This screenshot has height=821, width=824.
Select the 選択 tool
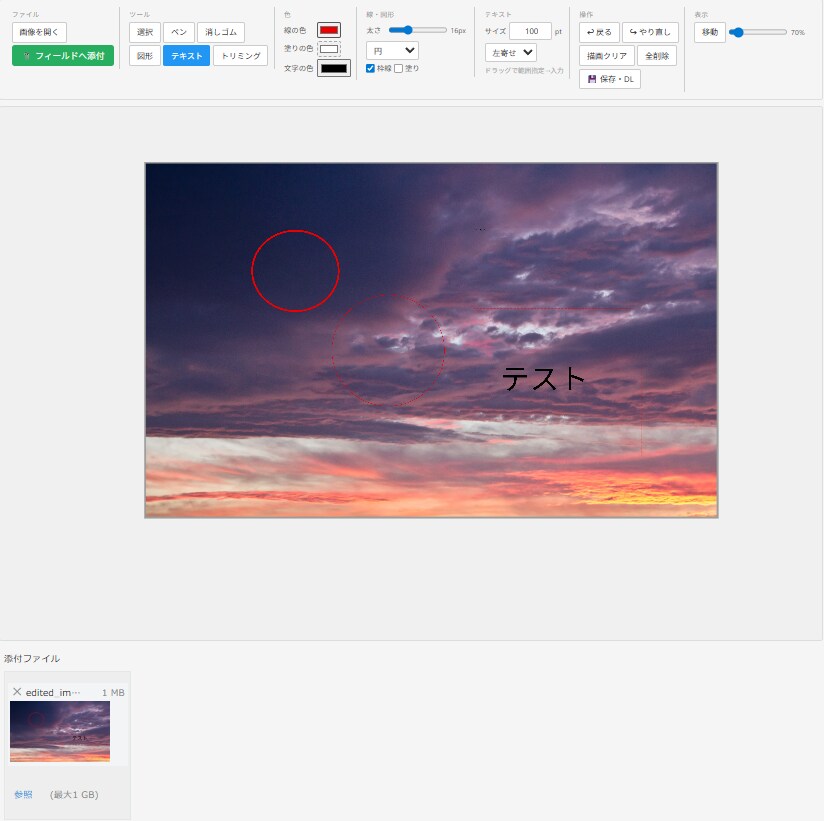click(x=145, y=33)
